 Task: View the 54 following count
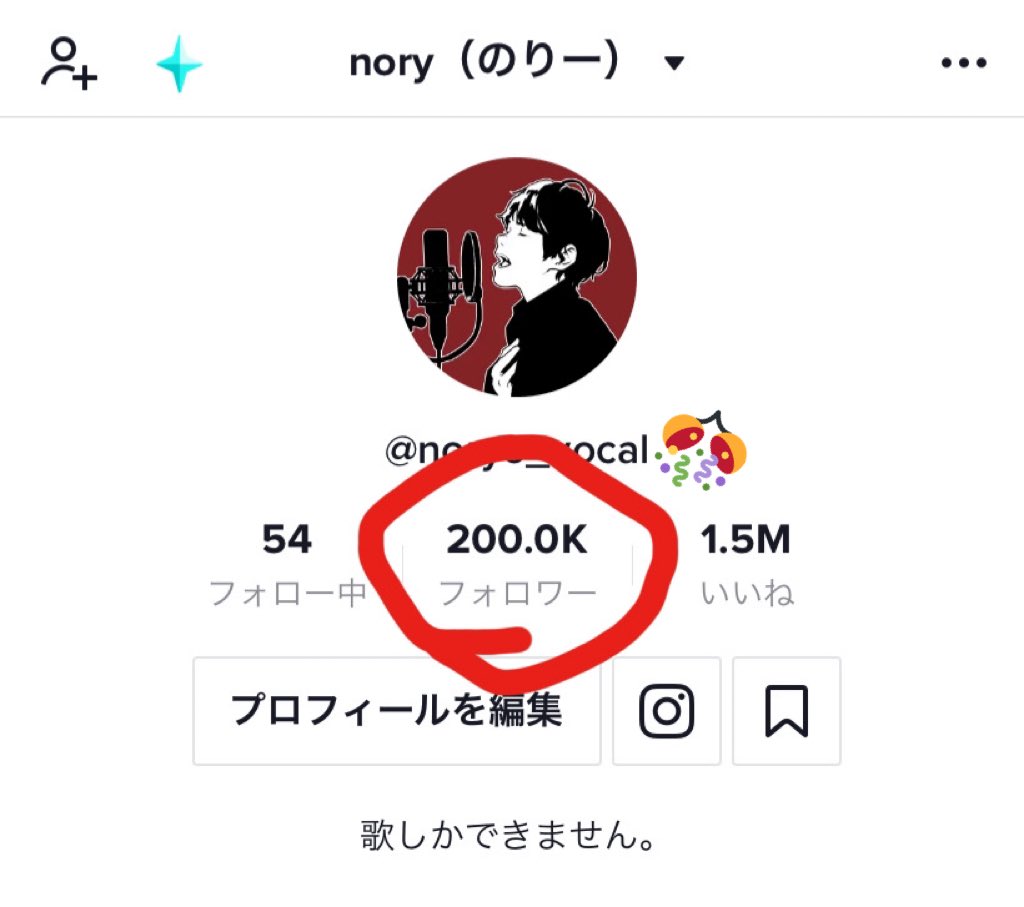287,539
